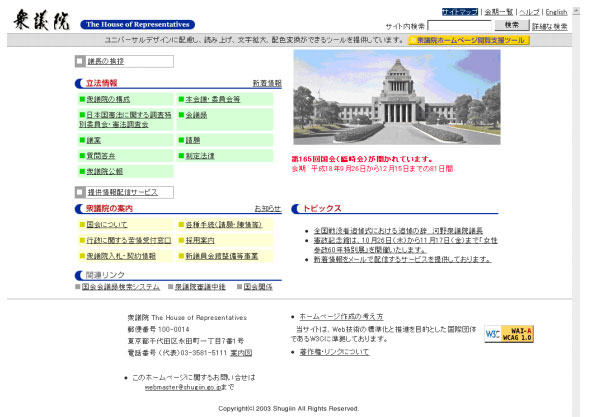This screenshot has width=589, height=417.
Task: Click the 検索 search button
Action: [x=511, y=25]
